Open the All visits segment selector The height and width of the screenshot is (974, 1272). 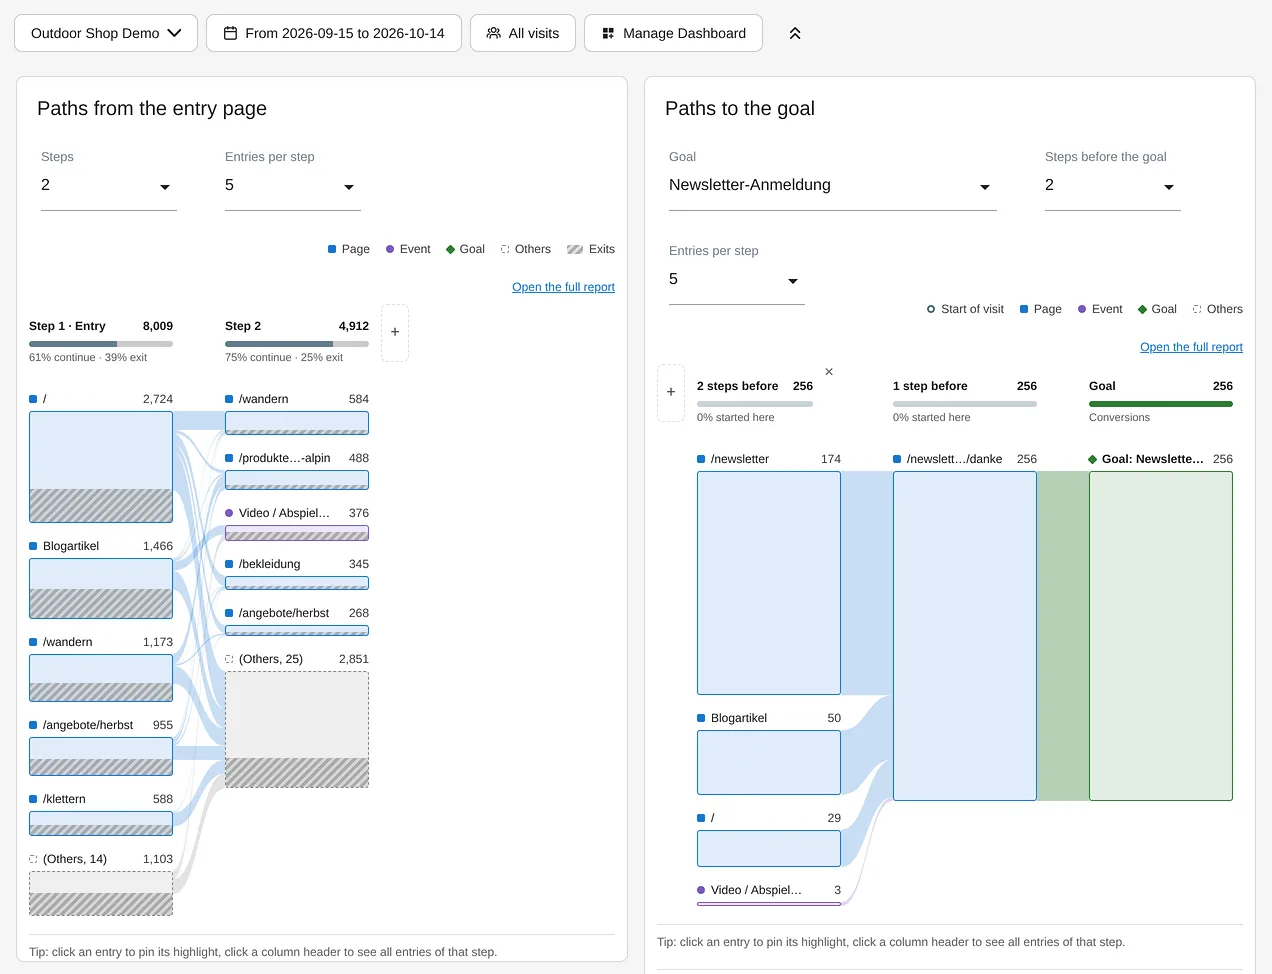(x=523, y=33)
